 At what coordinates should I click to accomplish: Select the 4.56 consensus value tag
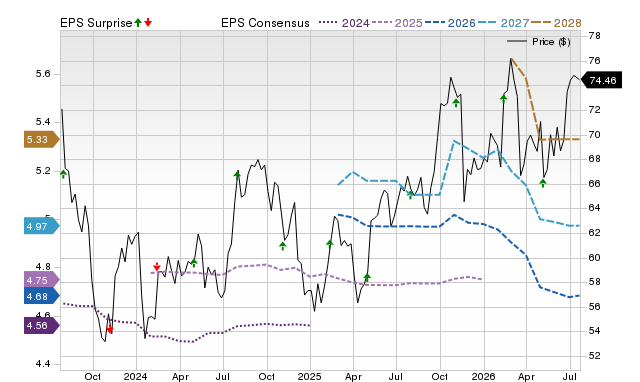tap(42, 326)
